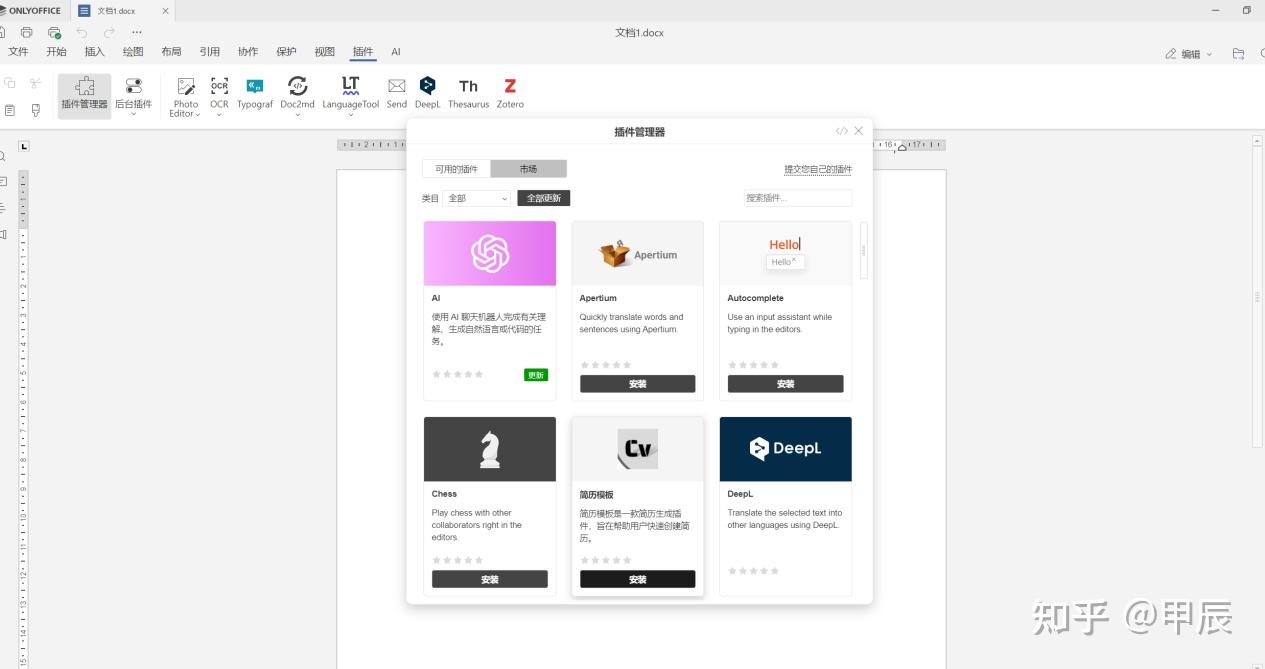This screenshot has height=669, width=1265.
Task: Expand the 类目 全部 category dropdown
Action: (x=477, y=198)
